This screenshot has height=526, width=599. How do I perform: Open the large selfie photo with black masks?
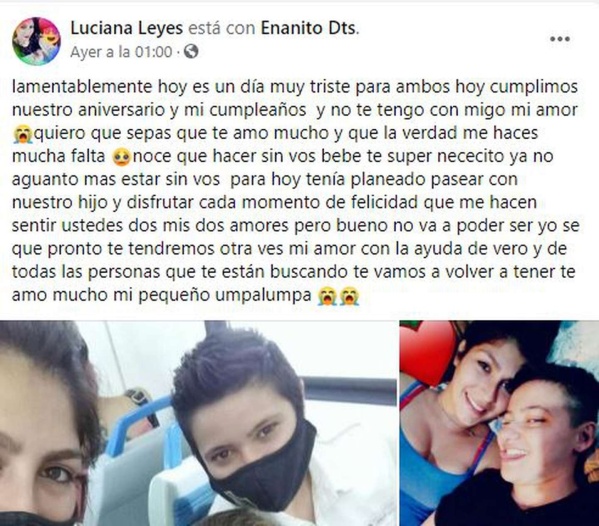(x=198, y=423)
